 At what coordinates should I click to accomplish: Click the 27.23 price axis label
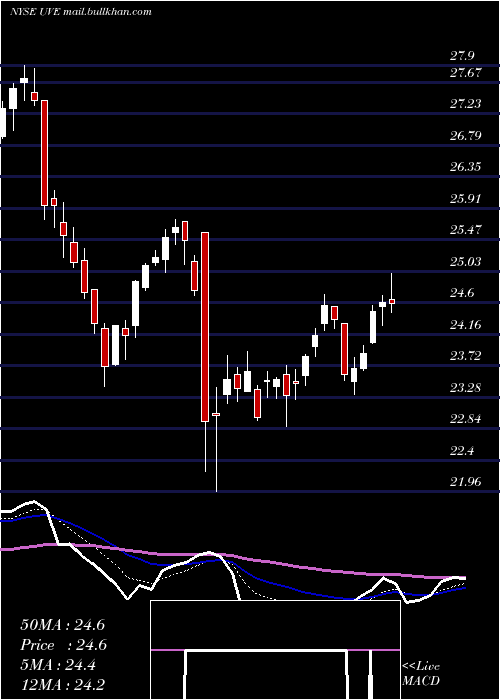pos(466,104)
